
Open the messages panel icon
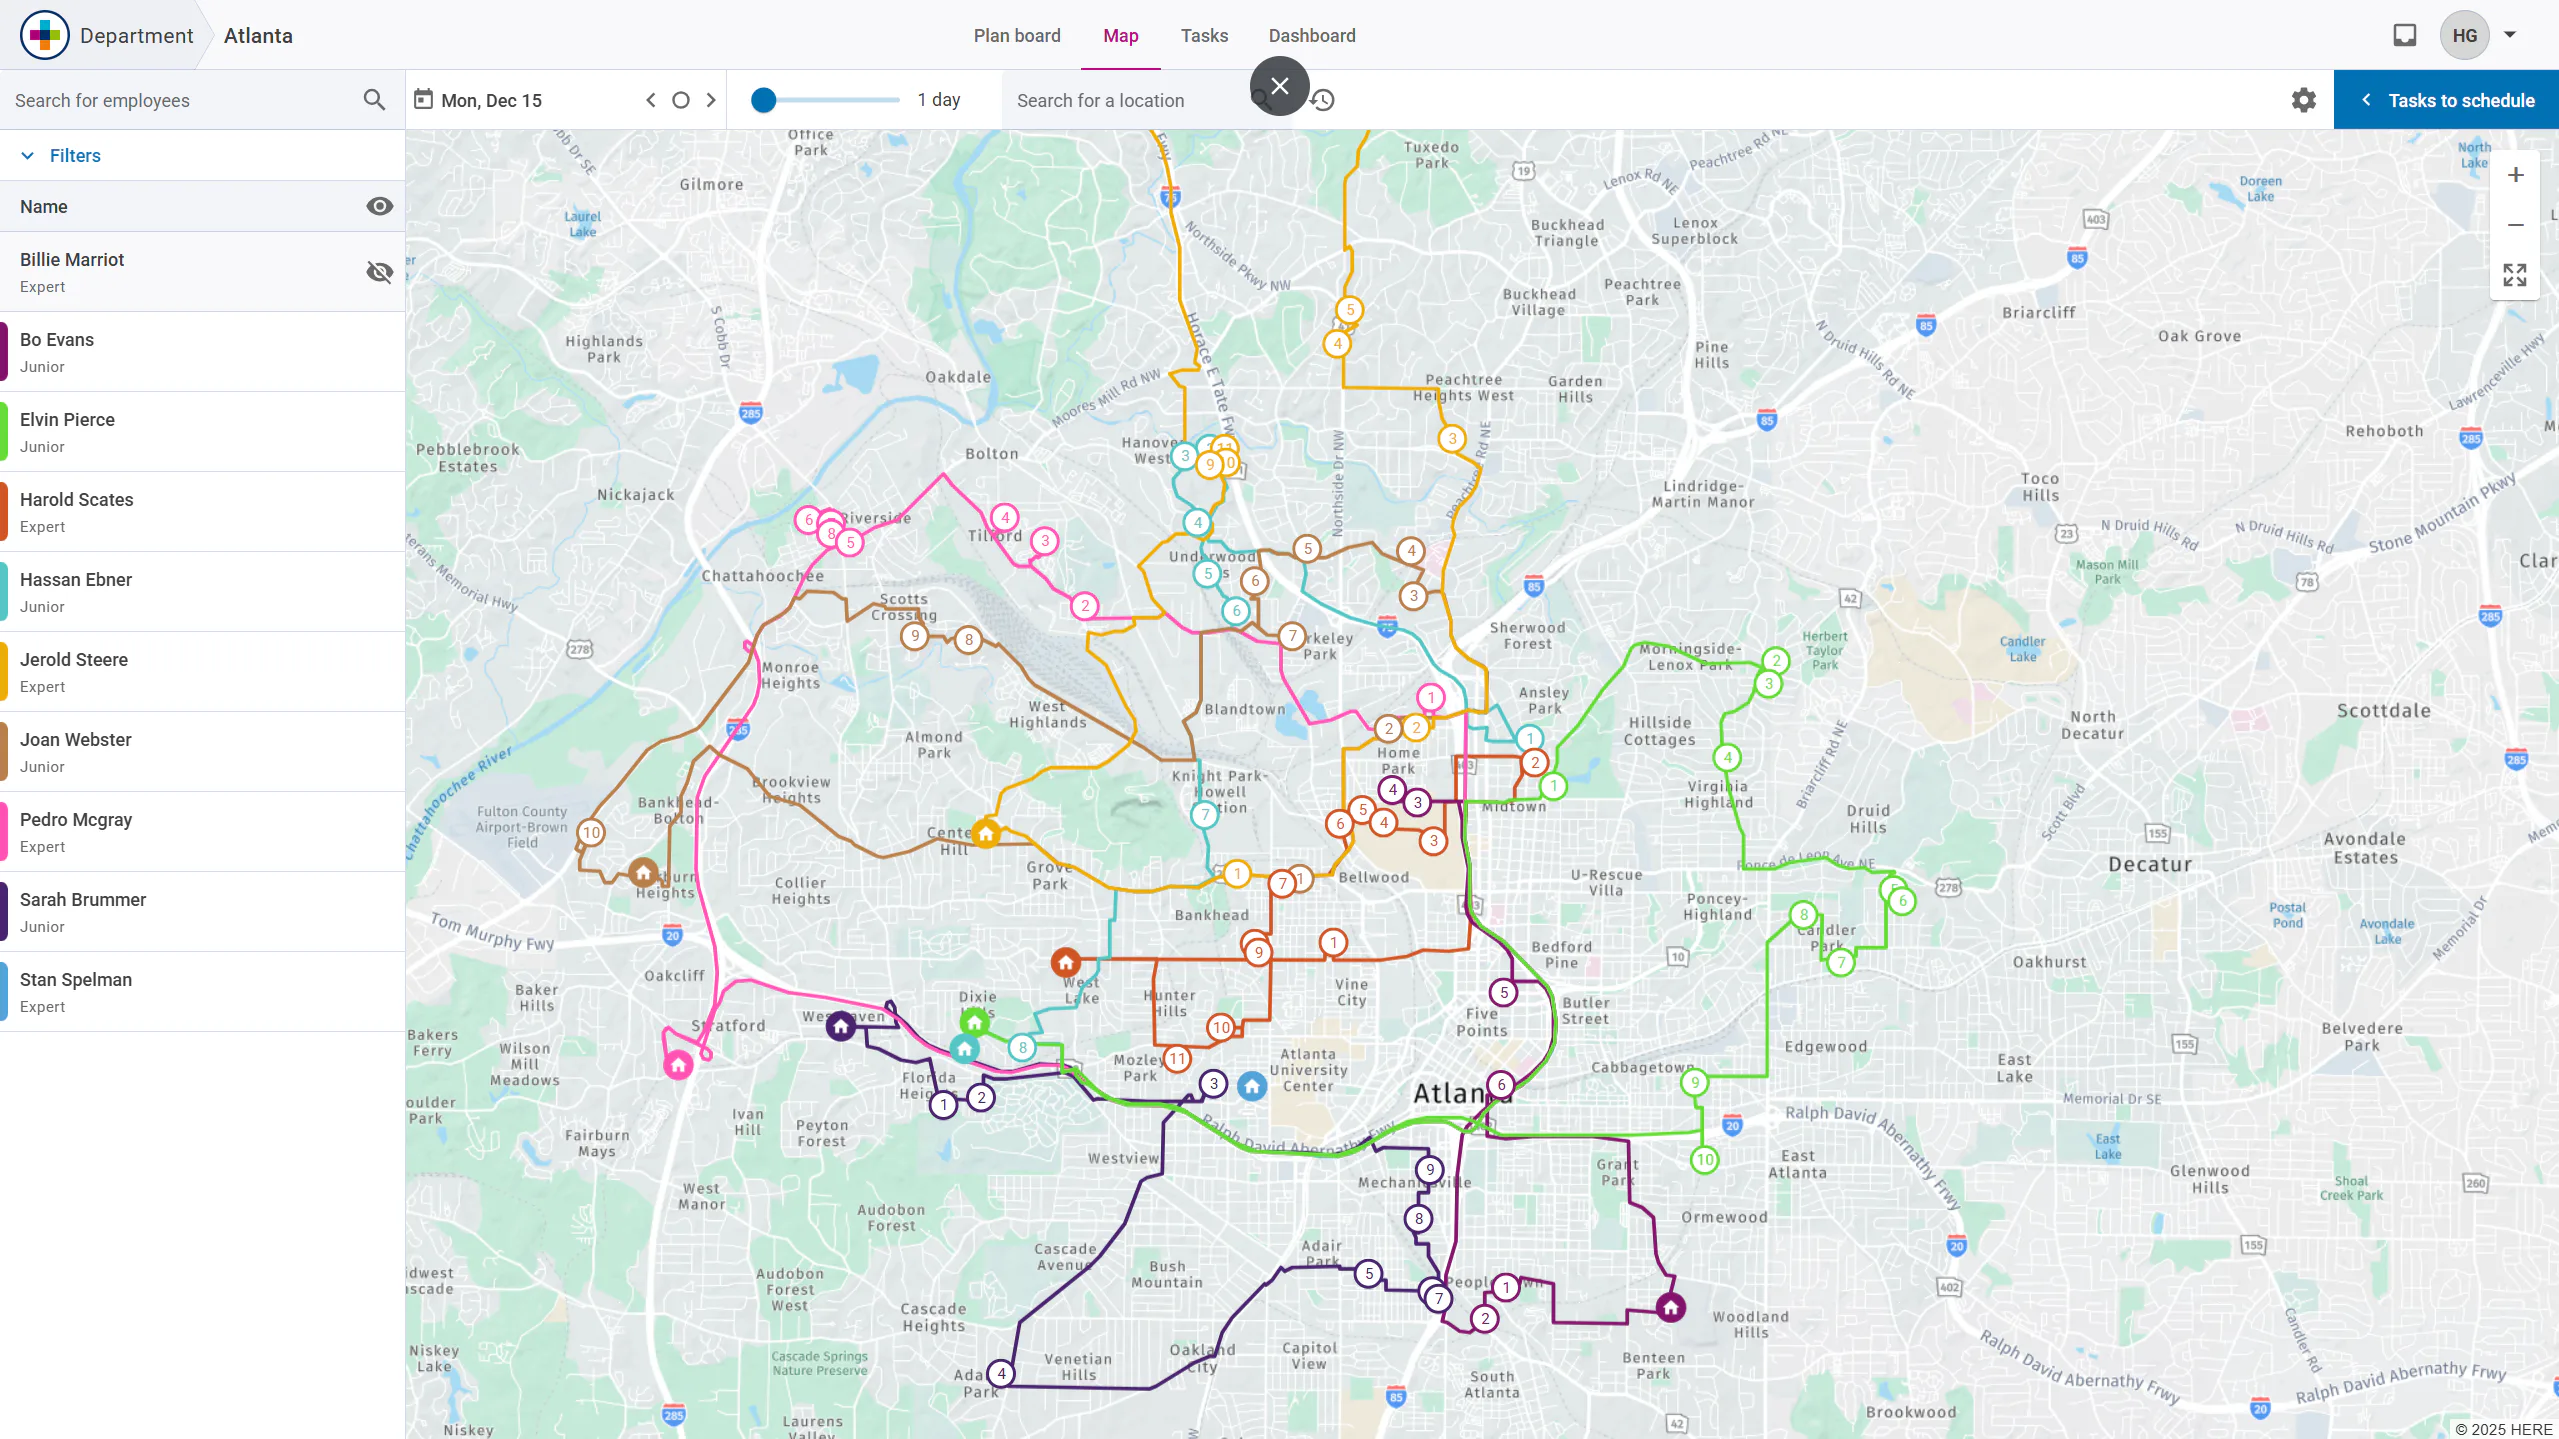[2405, 35]
